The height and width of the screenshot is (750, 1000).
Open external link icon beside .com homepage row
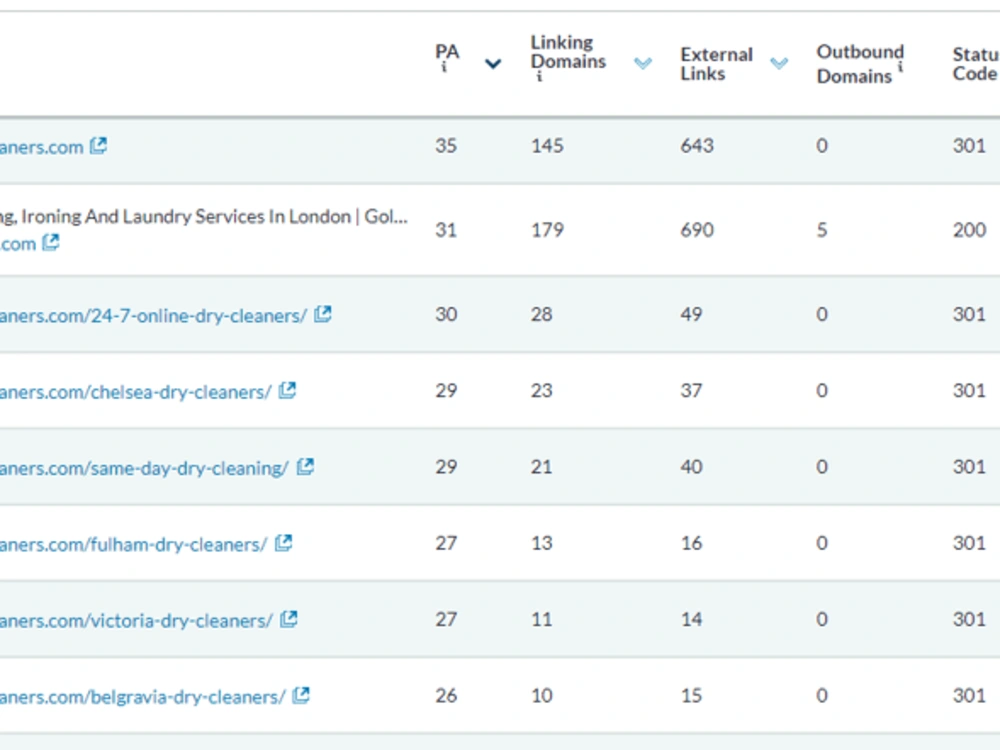[x=50, y=242]
